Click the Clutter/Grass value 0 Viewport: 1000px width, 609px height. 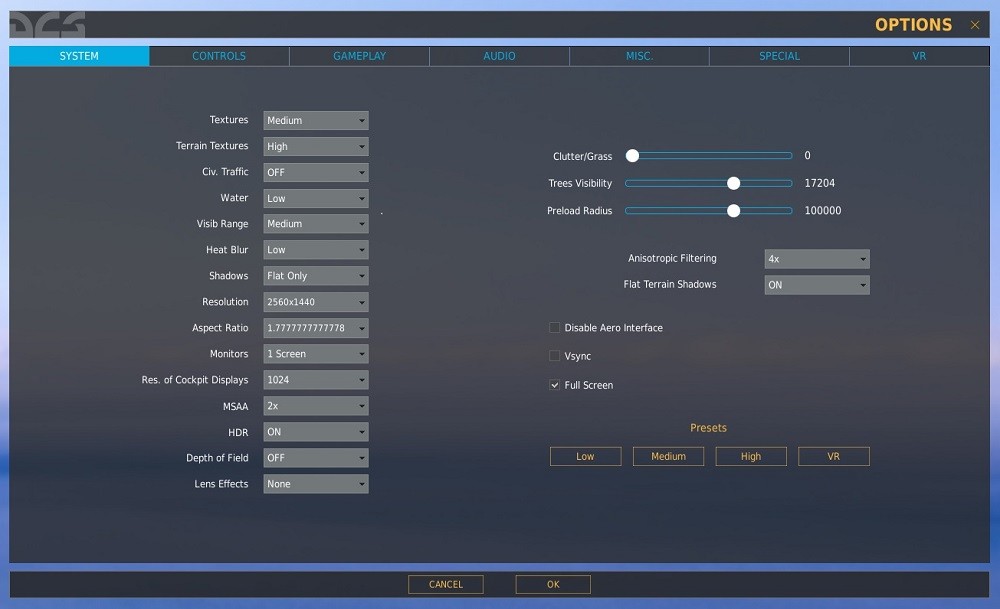807,156
